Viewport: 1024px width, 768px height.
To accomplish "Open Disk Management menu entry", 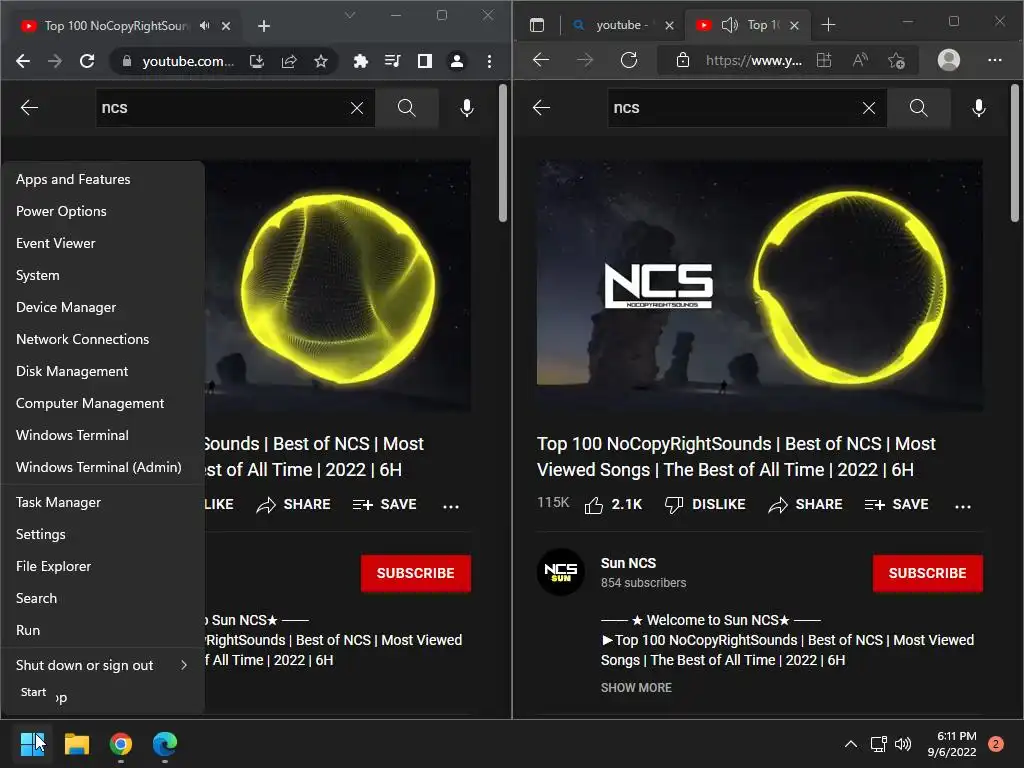I will pos(103,371).
